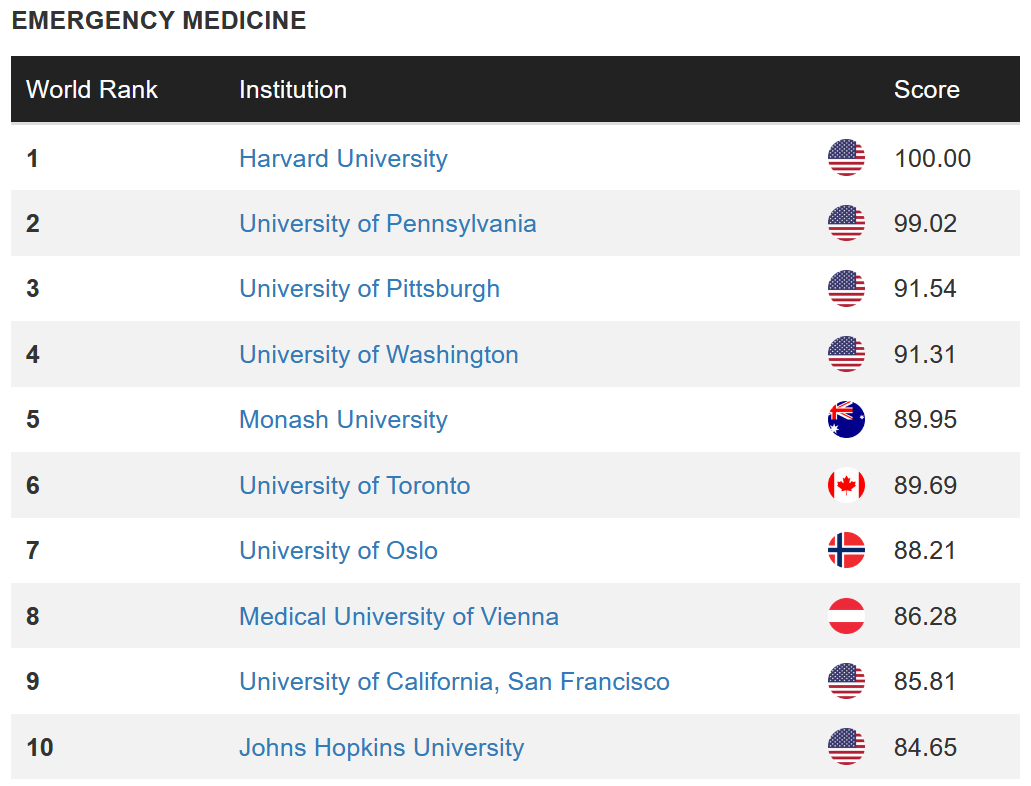This screenshot has width=1031, height=786.
Task: Click the Australian flag next to Monash University
Action: [846, 419]
